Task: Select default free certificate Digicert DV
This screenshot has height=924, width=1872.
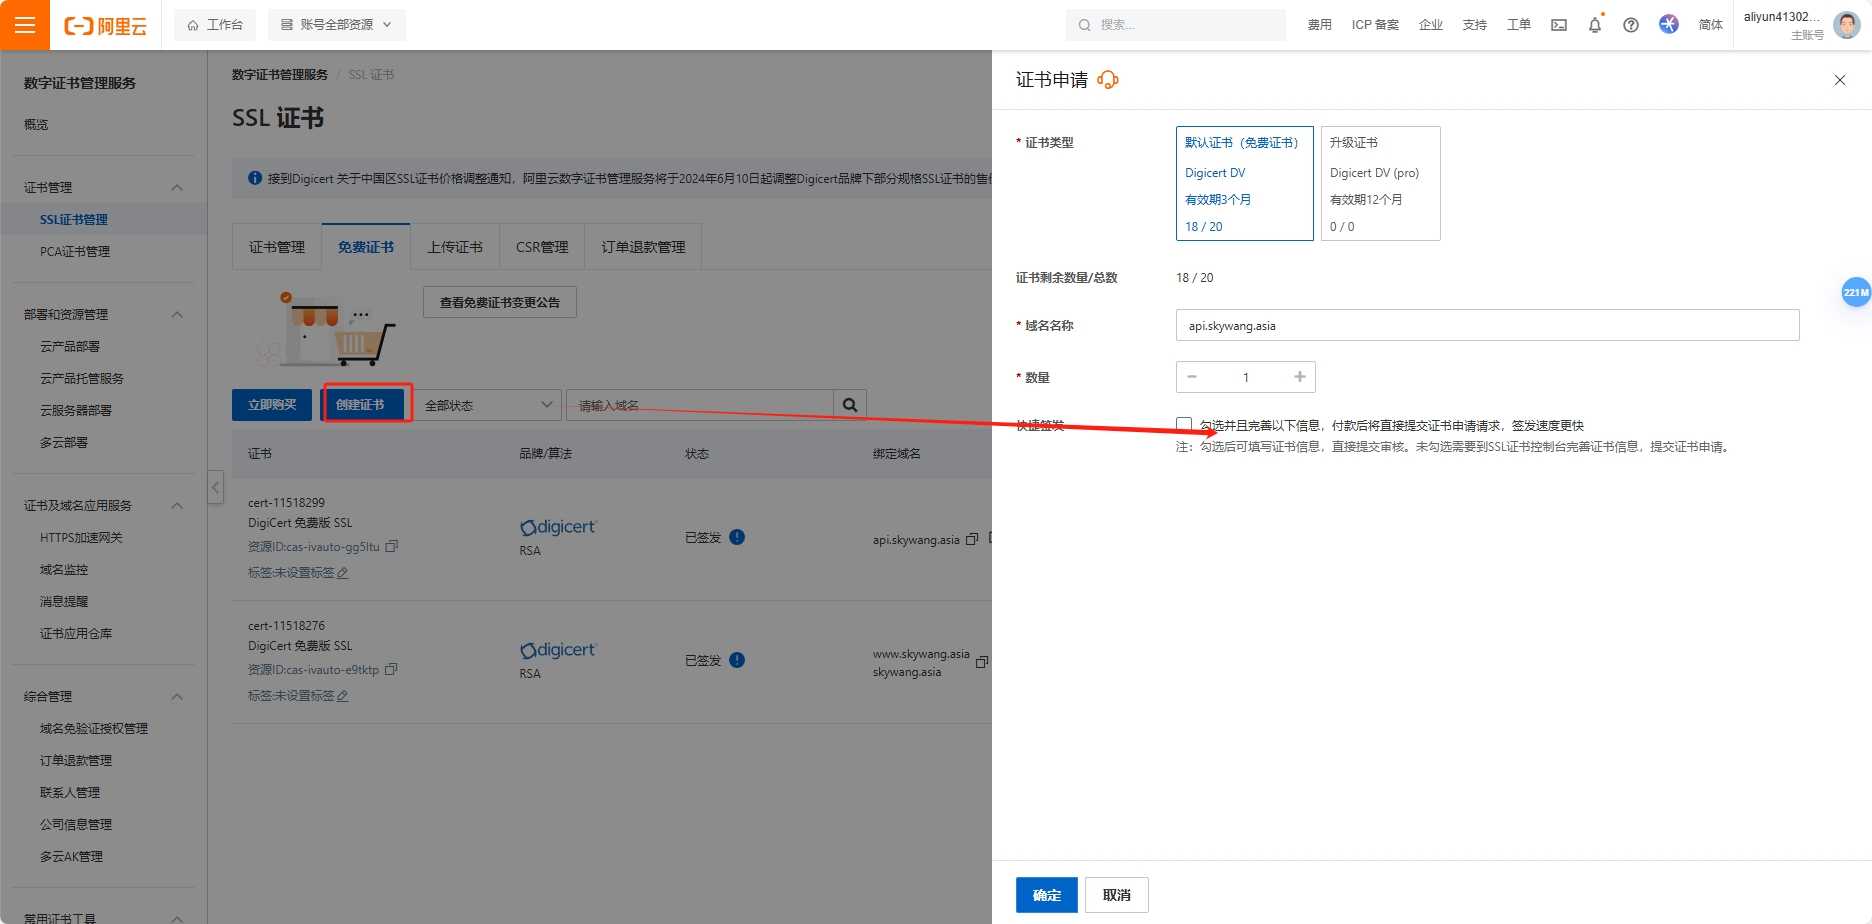Action: click(x=1245, y=183)
